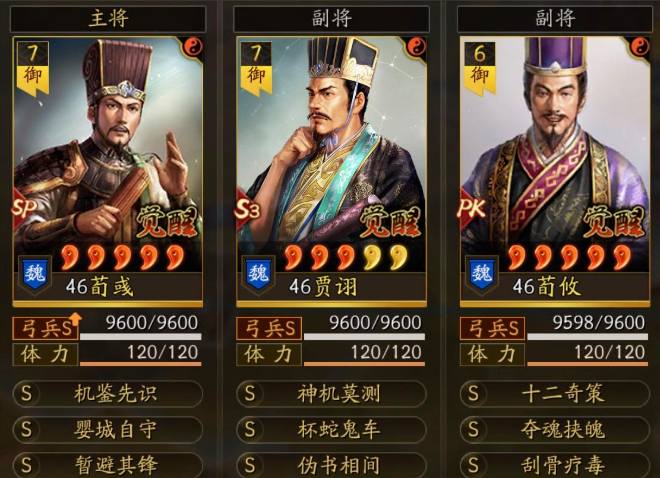660x478 pixels.
Task: Click the yin-yang icon on 荀攸 card
Action: [640, 48]
